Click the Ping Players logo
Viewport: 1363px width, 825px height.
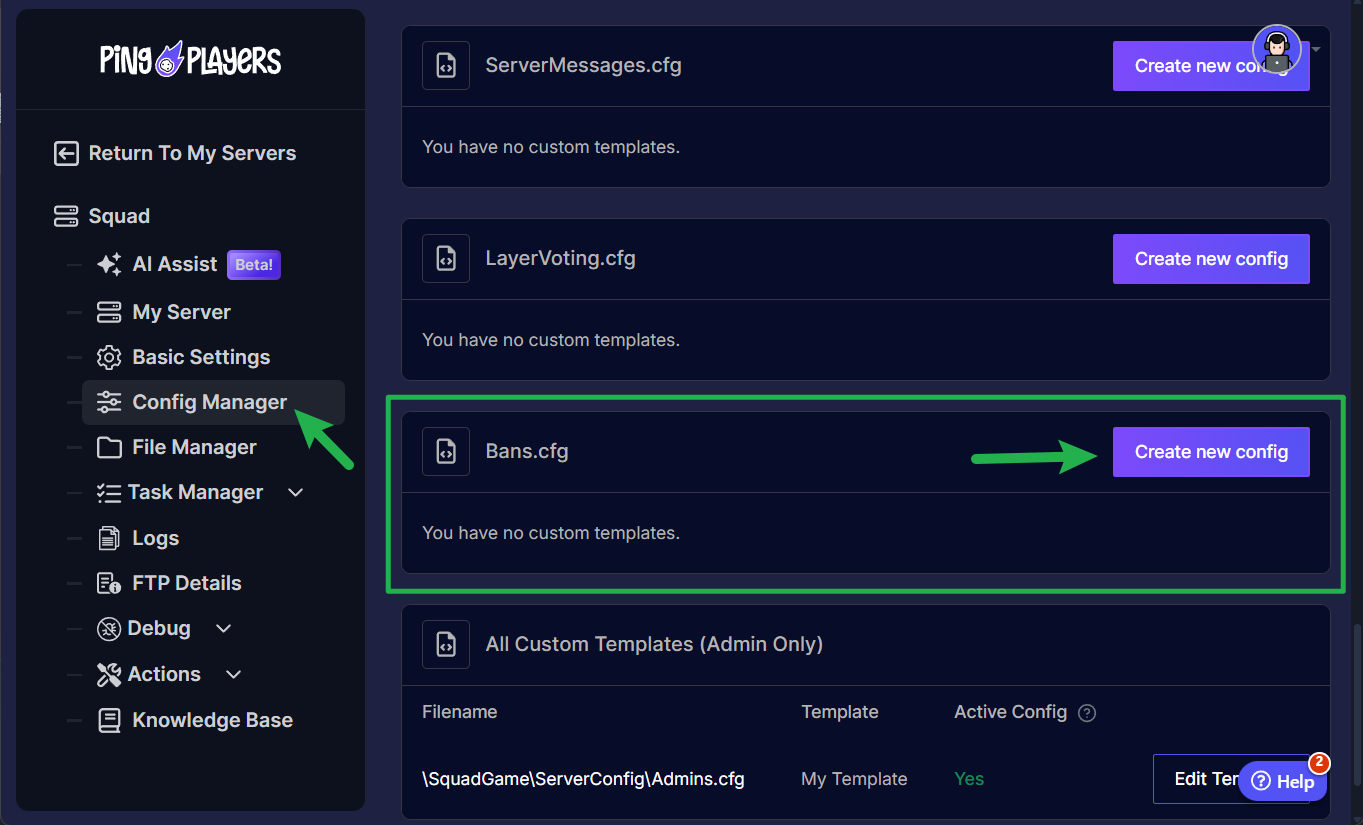[190, 59]
